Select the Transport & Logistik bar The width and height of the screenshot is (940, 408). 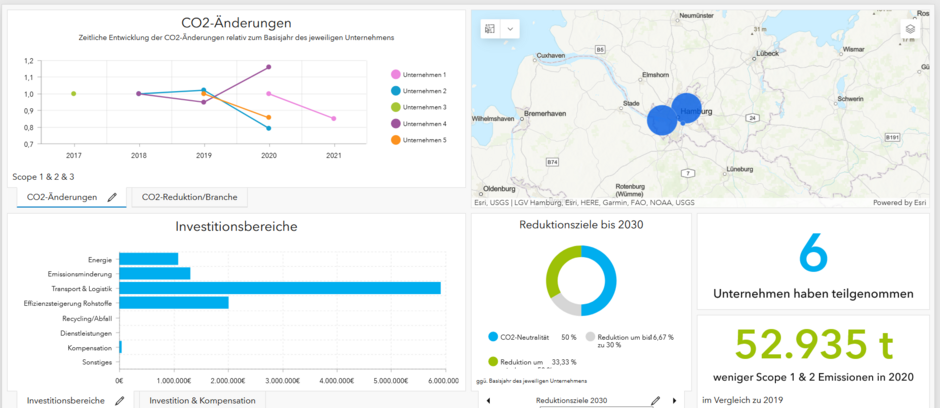pyautogui.click(x=280, y=288)
